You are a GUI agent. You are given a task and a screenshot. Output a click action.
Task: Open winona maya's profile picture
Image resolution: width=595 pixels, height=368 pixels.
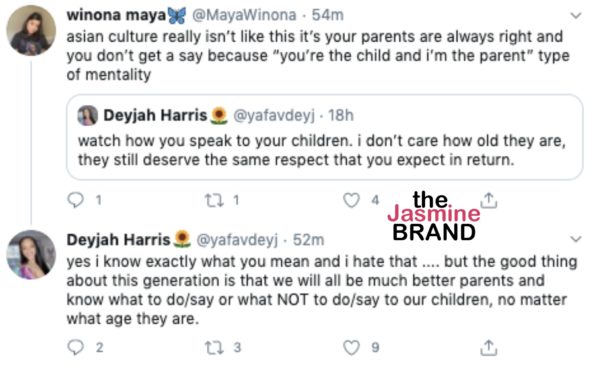pyautogui.click(x=31, y=31)
